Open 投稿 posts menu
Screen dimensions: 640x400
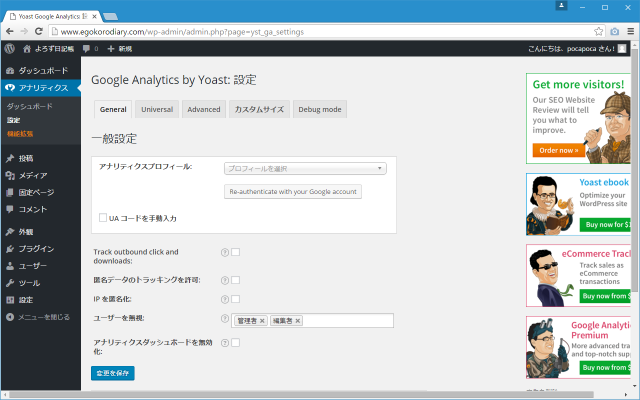[41, 158]
